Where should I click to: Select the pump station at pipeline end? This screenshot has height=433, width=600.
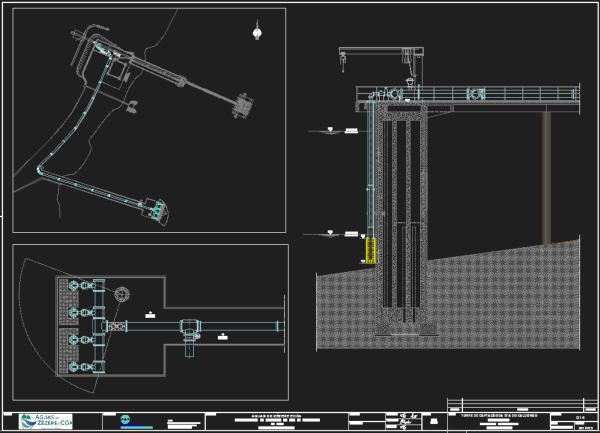pyautogui.click(x=157, y=208)
